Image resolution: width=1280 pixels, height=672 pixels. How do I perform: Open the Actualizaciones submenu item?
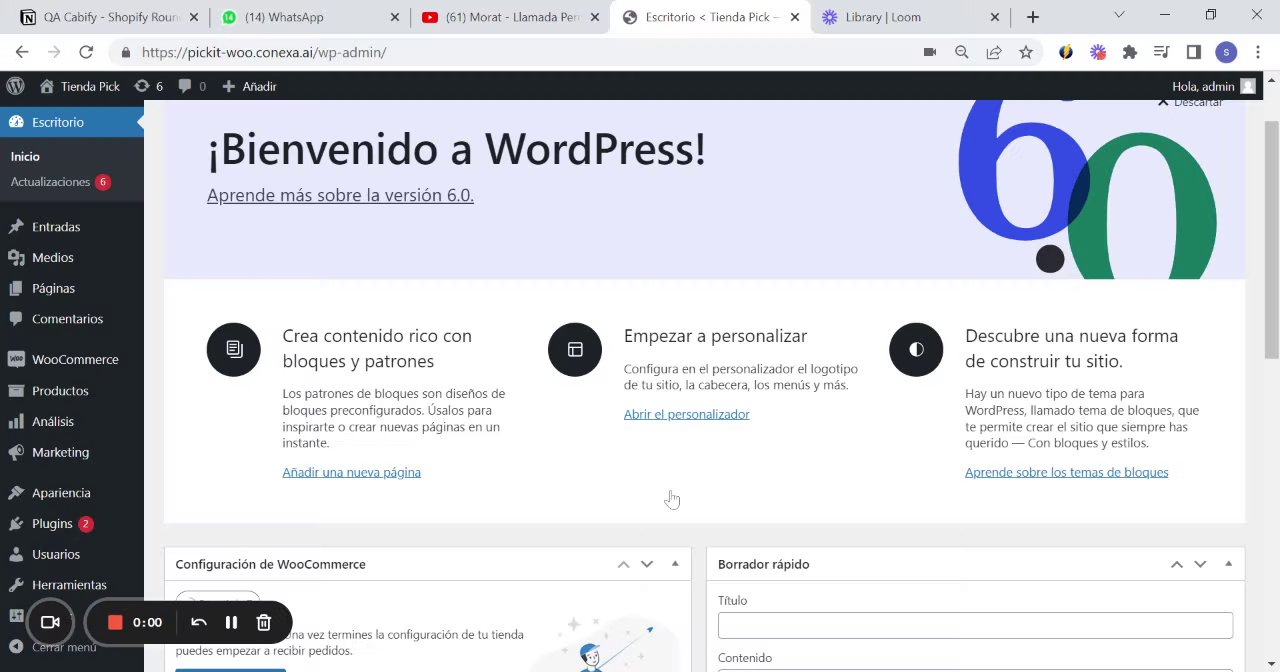point(60,182)
